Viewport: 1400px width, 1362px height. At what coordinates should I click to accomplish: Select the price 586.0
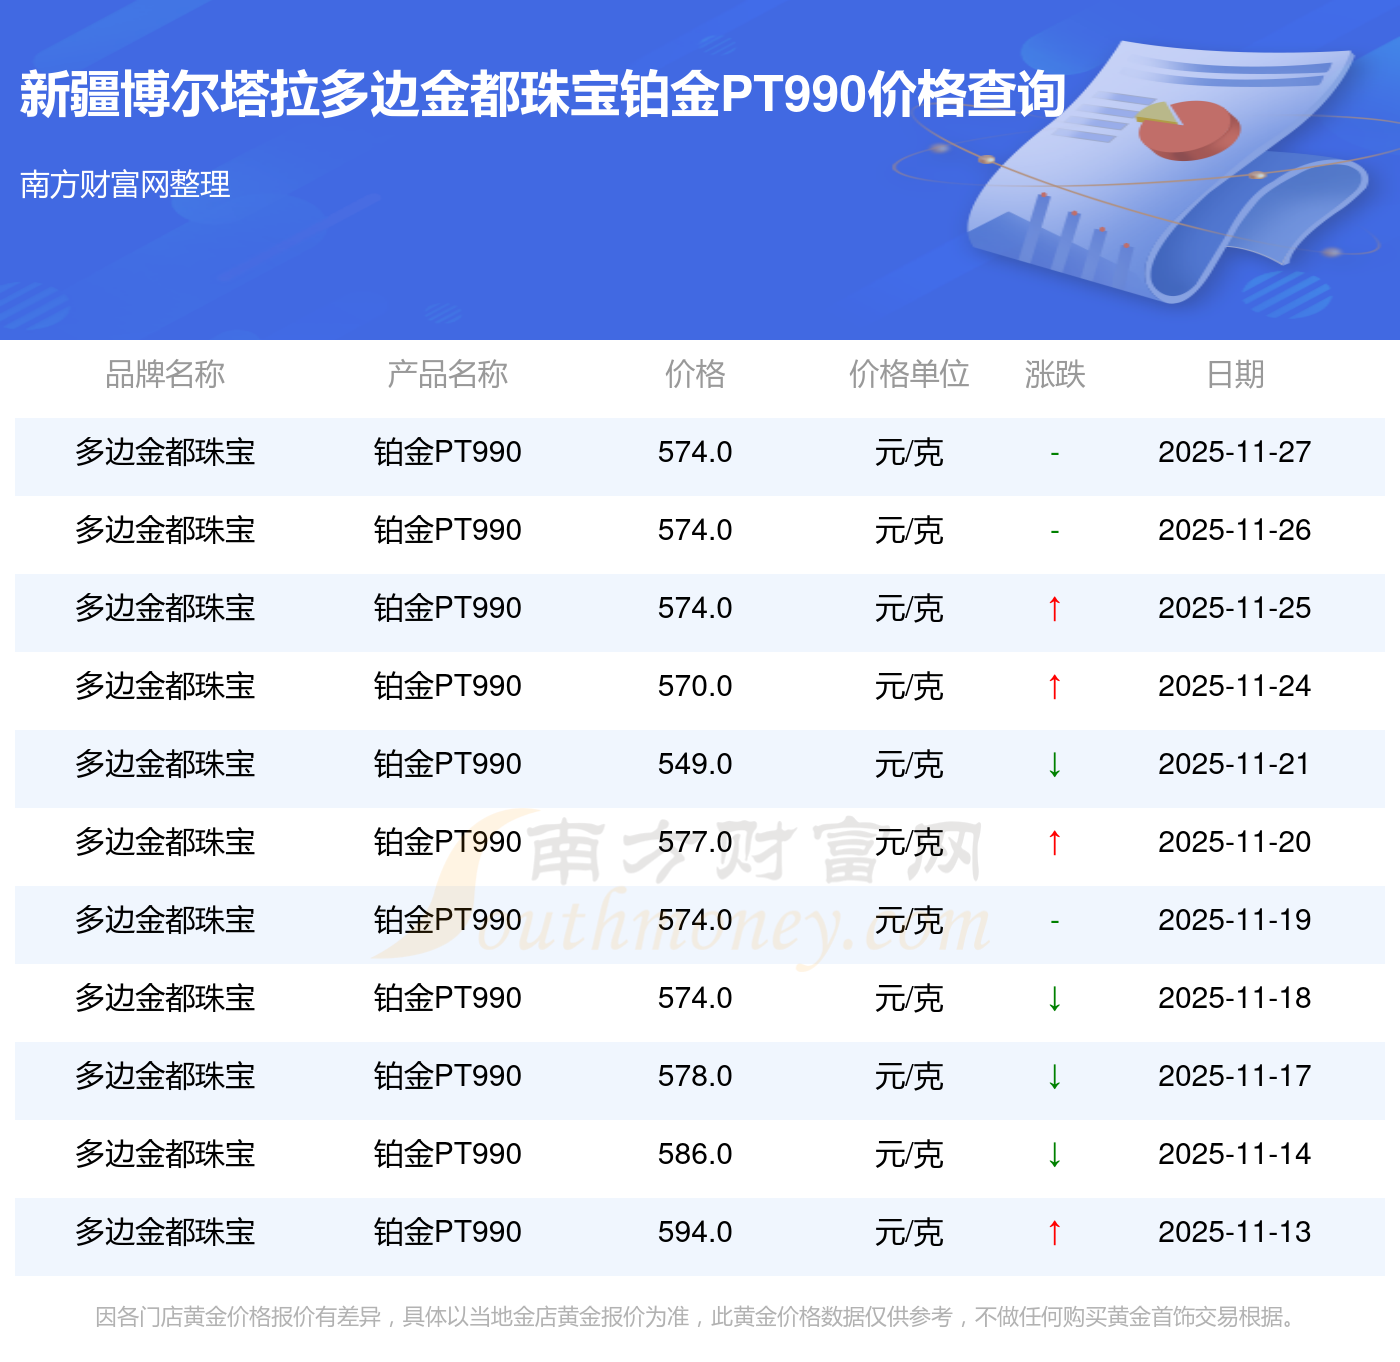pyautogui.click(x=695, y=1154)
